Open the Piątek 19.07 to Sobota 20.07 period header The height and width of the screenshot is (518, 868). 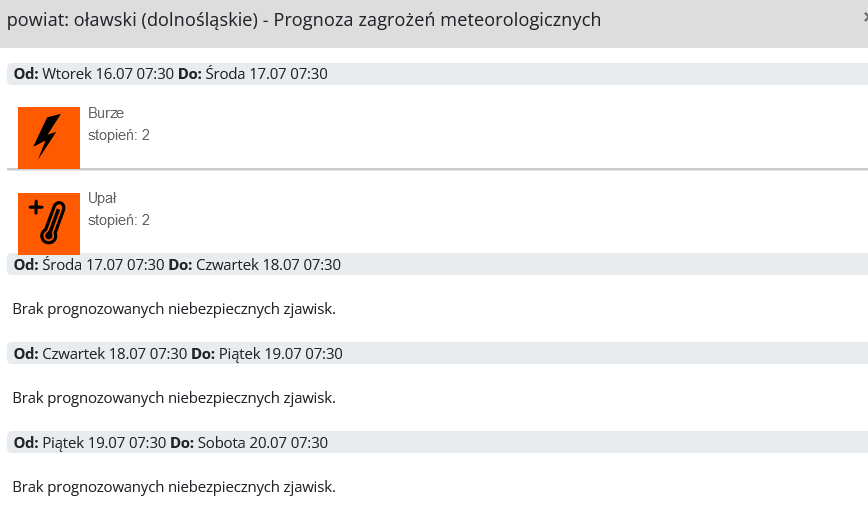(437, 443)
